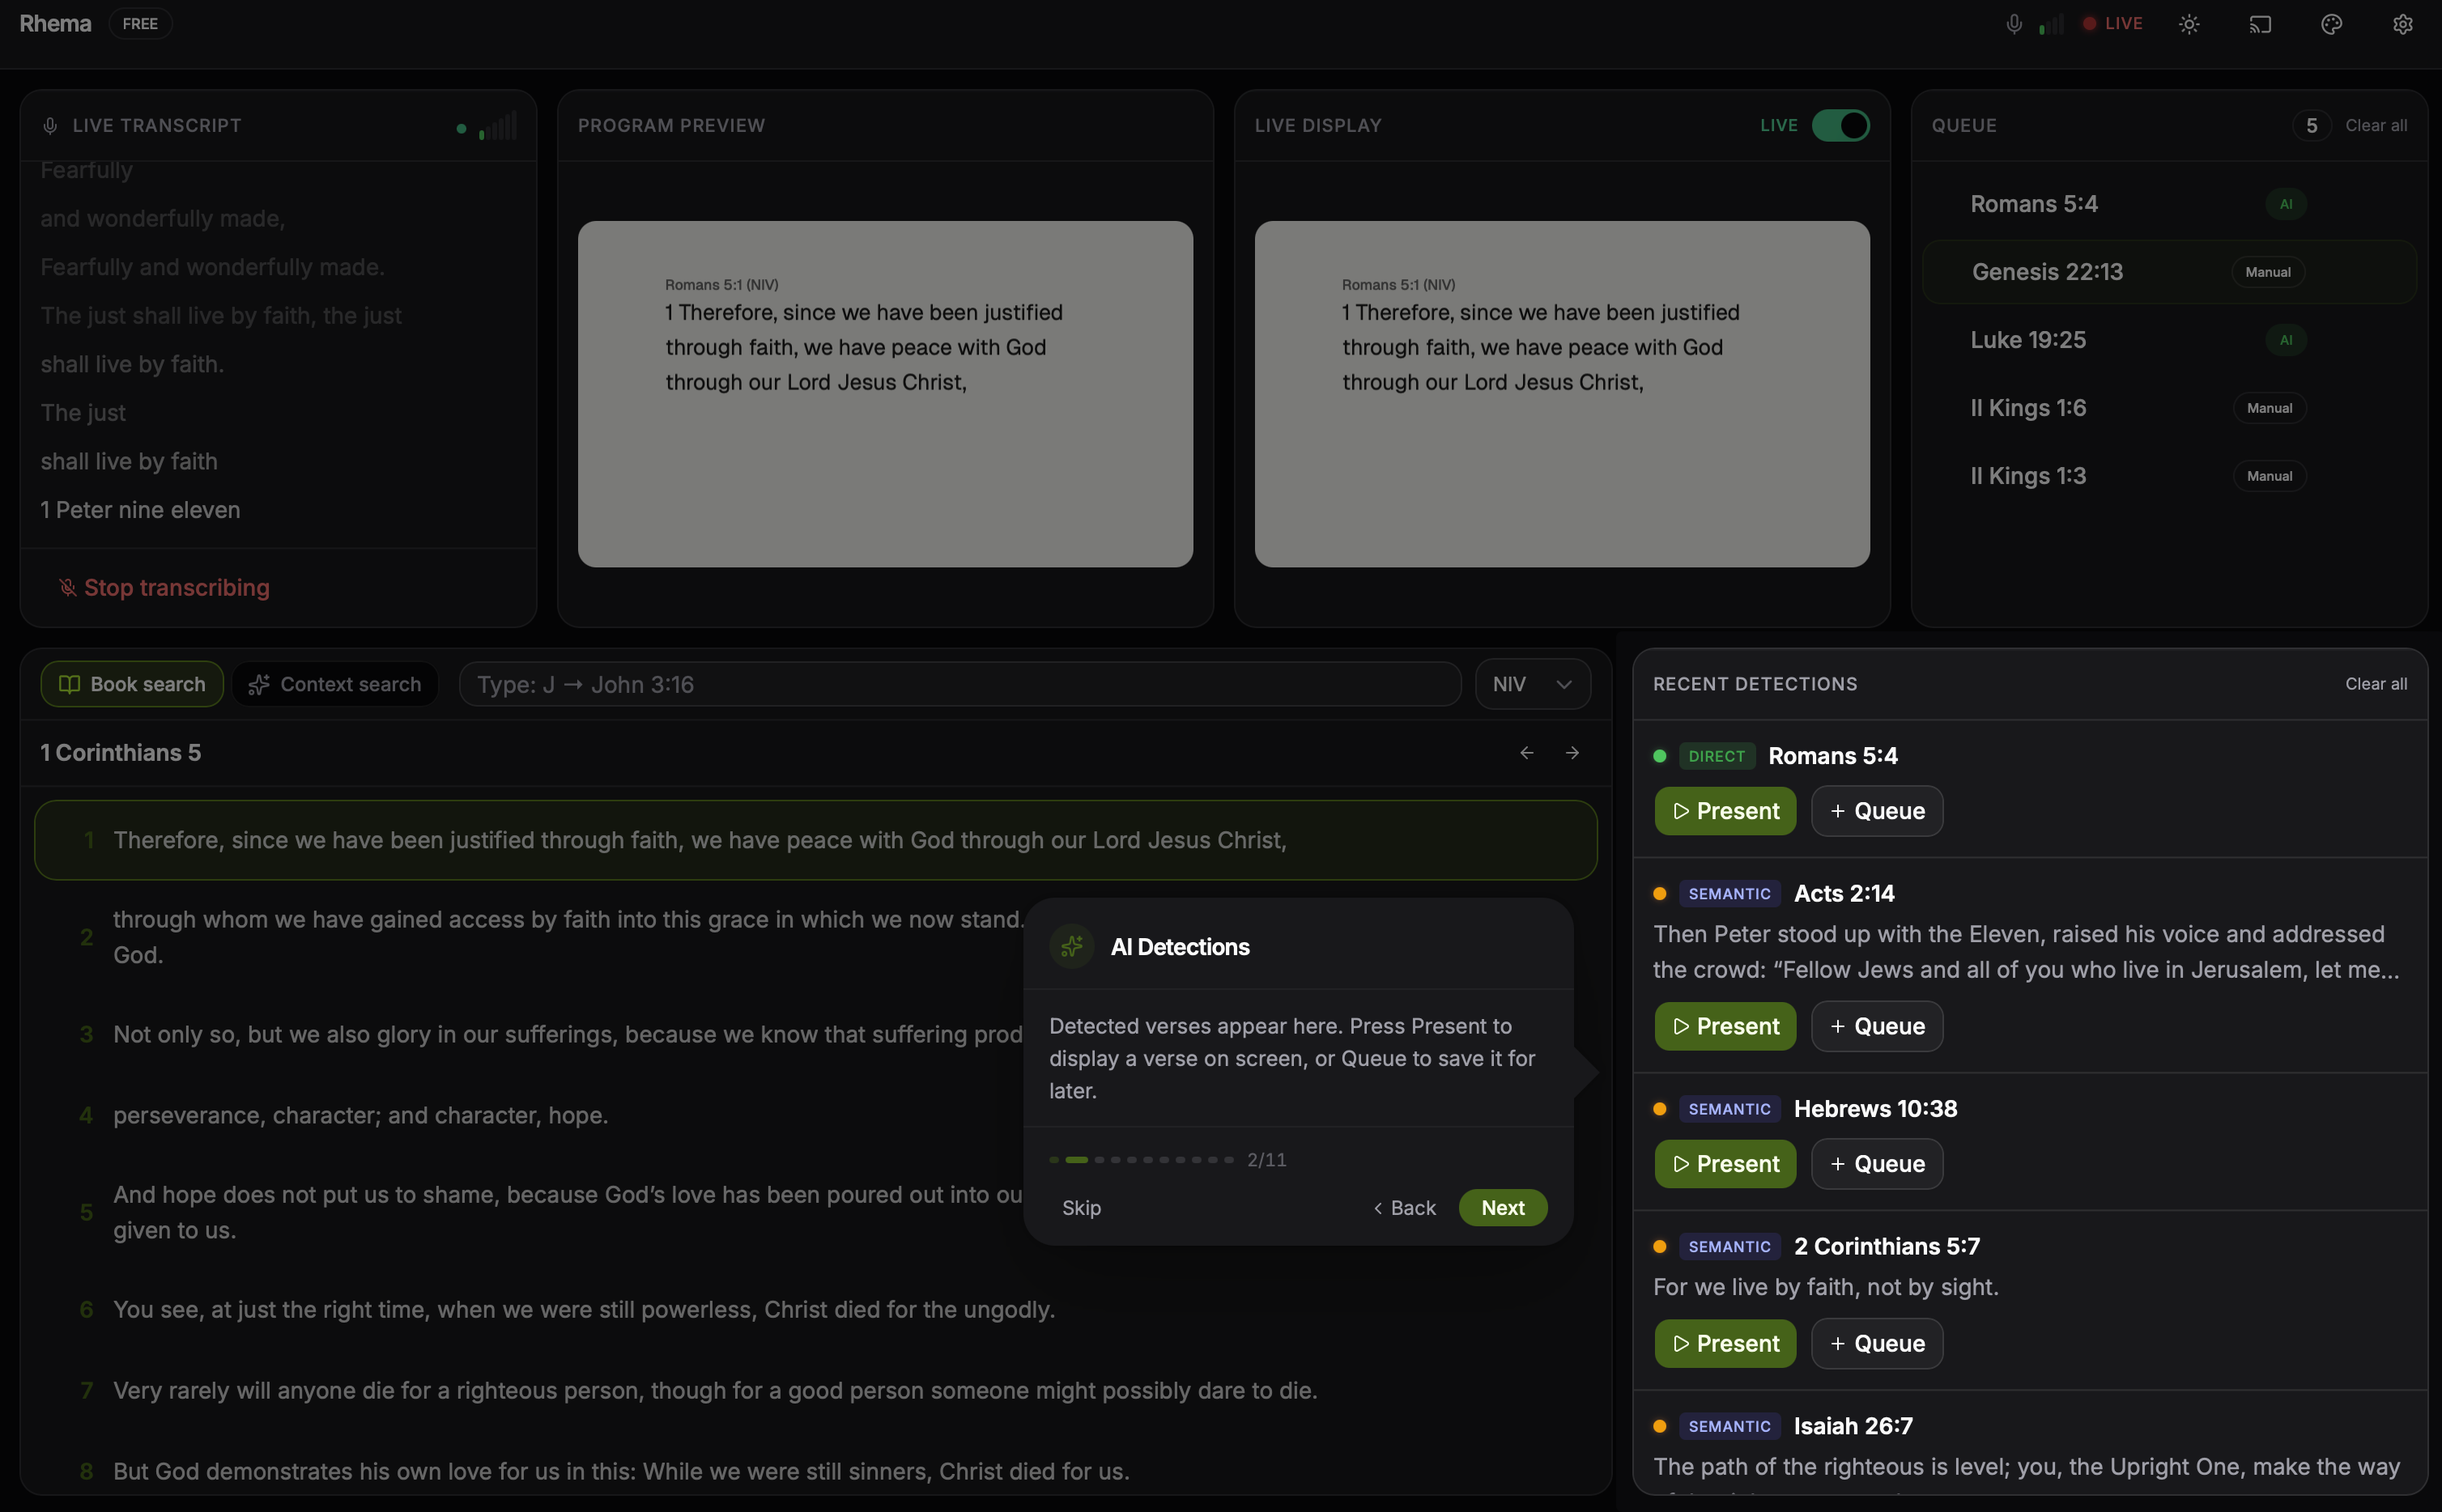Present Romans 5:4 detection
This screenshot has width=2442, height=1512.
click(x=1725, y=811)
